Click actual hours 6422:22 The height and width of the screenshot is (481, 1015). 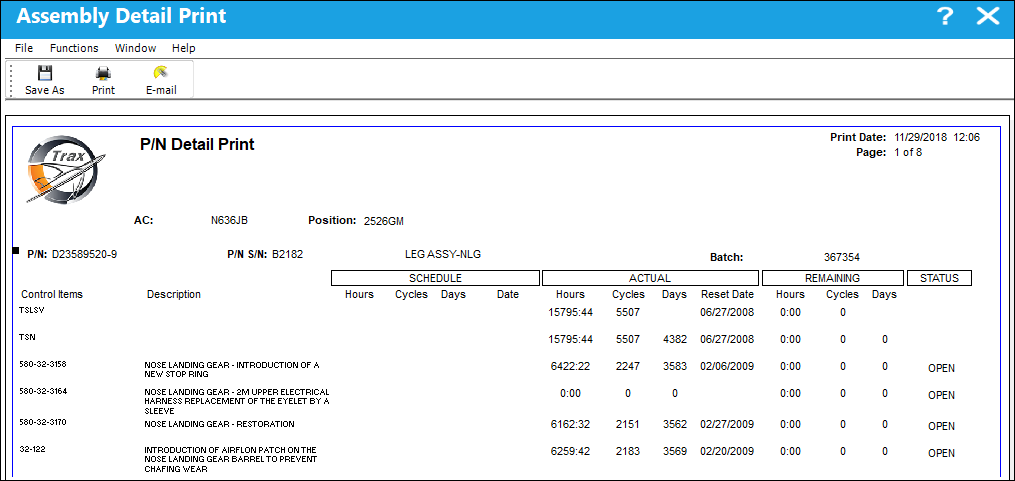point(570,366)
